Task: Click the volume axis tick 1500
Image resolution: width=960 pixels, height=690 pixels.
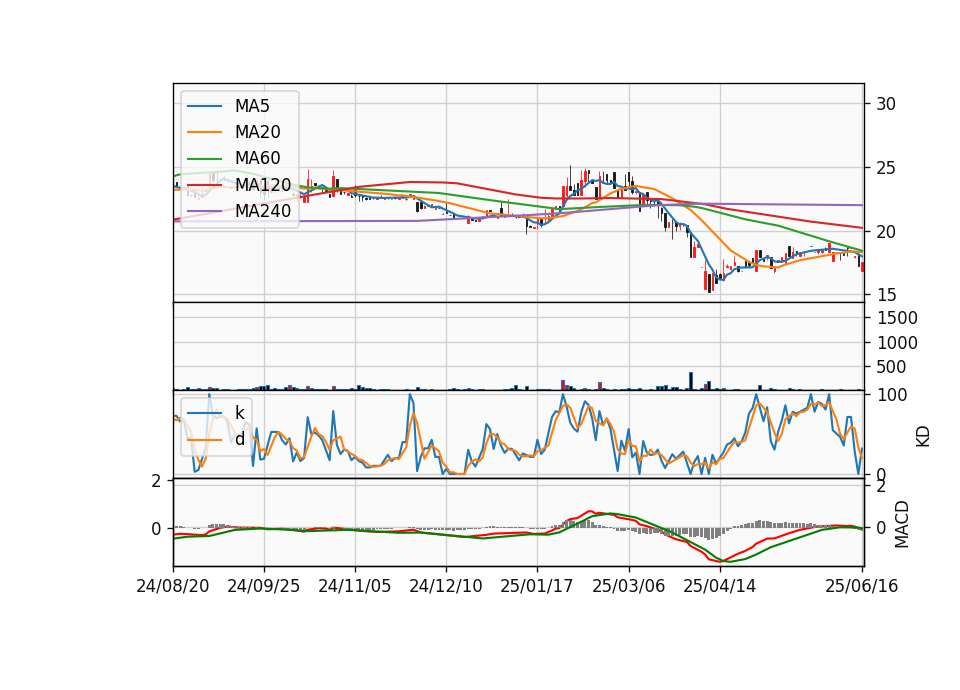Action: pos(897,318)
